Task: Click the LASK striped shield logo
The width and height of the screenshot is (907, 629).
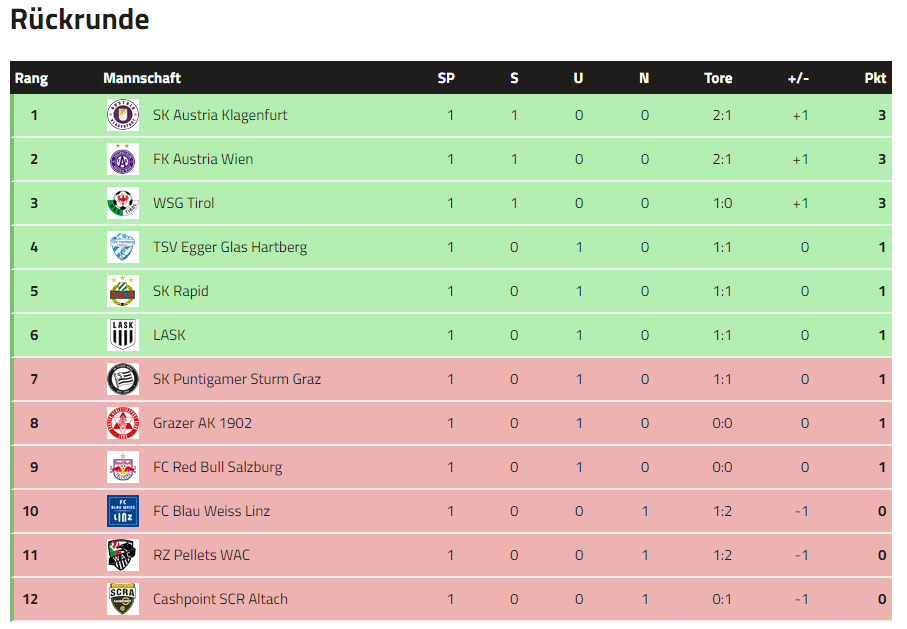Action: click(x=123, y=334)
